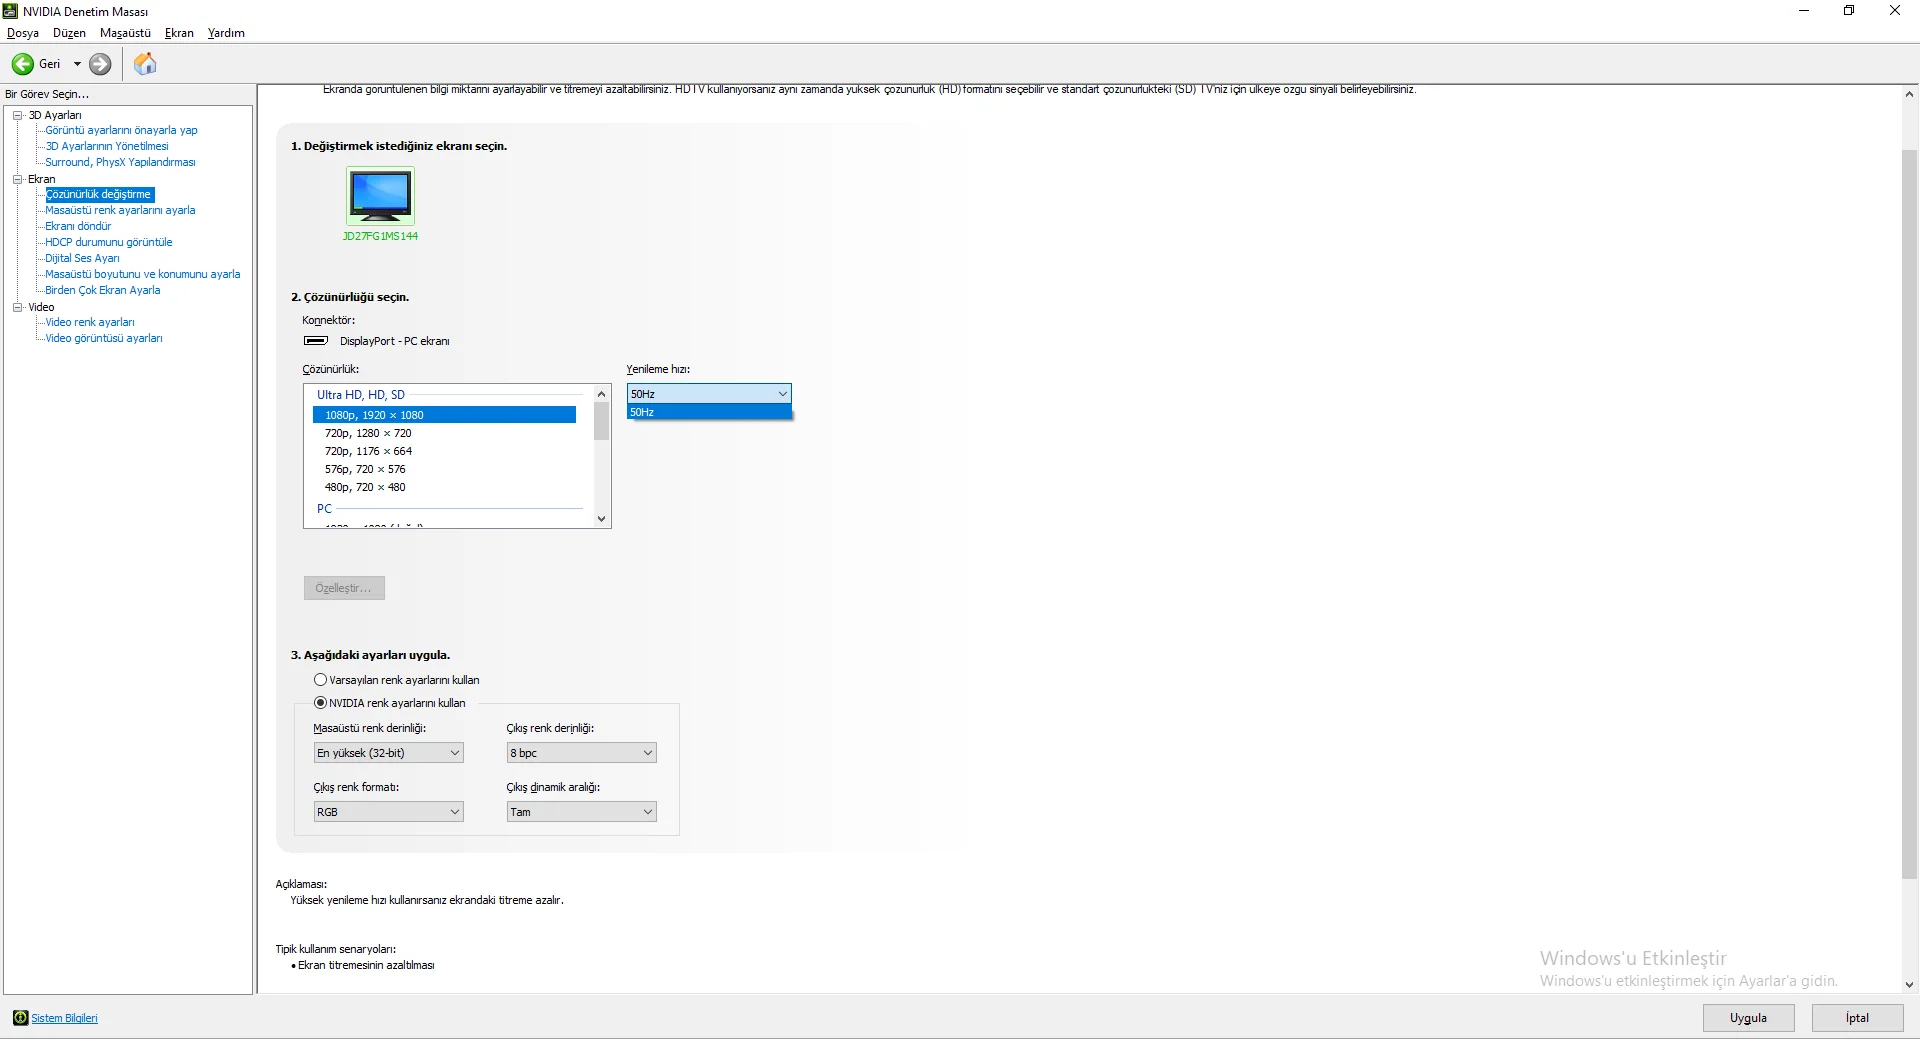Viewport: 1920px width, 1040px height.
Task: Click the NVIDIA Denetim Masası title icon
Action: point(11,11)
